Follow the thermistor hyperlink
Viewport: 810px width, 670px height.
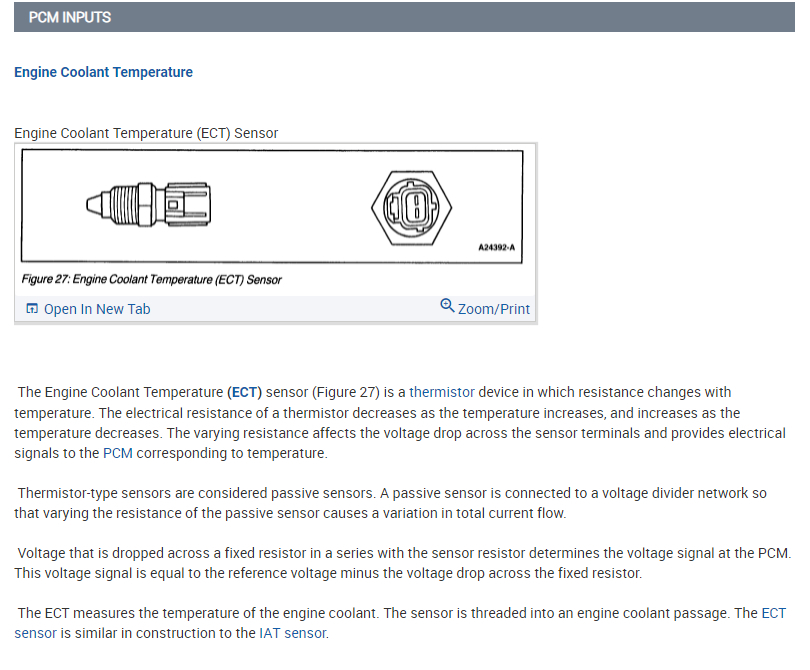[442, 392]
